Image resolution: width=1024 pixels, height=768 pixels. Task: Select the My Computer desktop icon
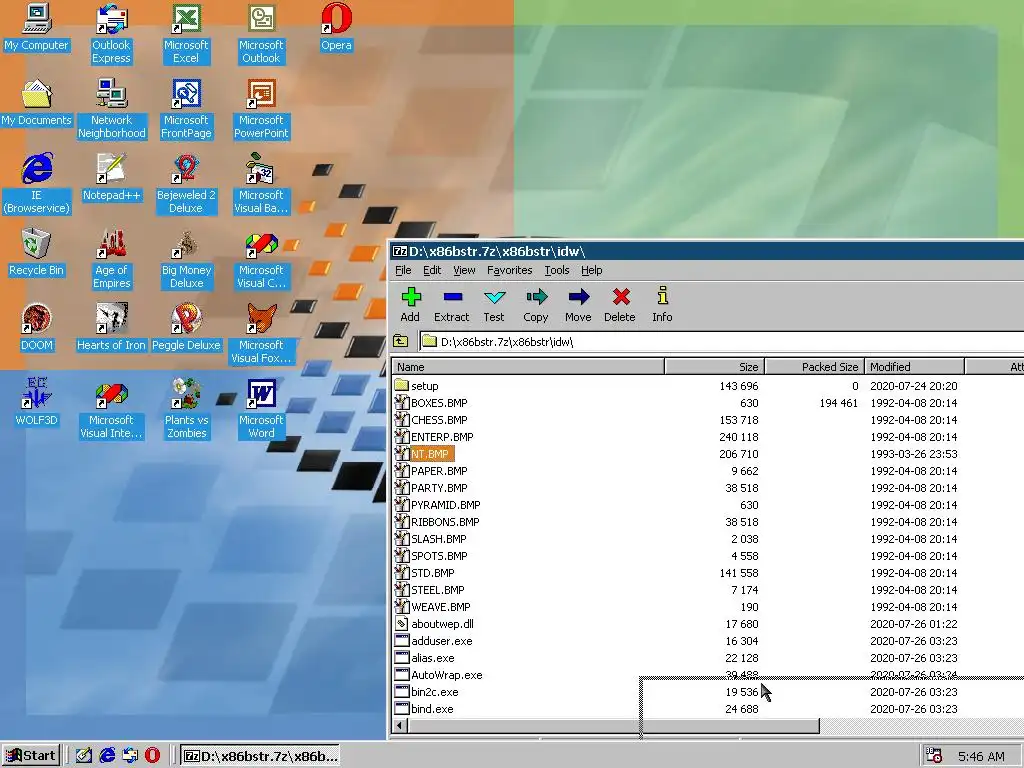point(37,27)
